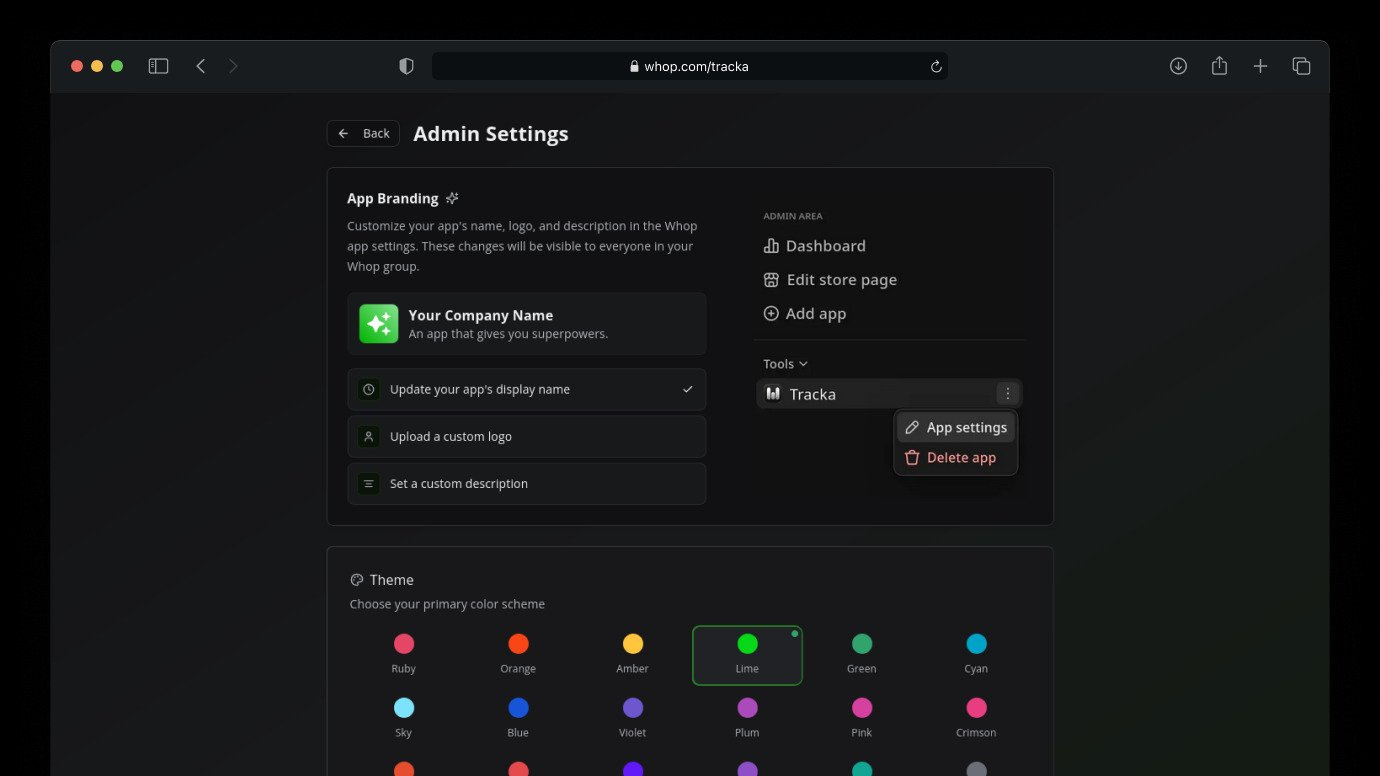Select the Plum color scheme
The height and width of the screenshot is (776, 1380).
point(747,719)
